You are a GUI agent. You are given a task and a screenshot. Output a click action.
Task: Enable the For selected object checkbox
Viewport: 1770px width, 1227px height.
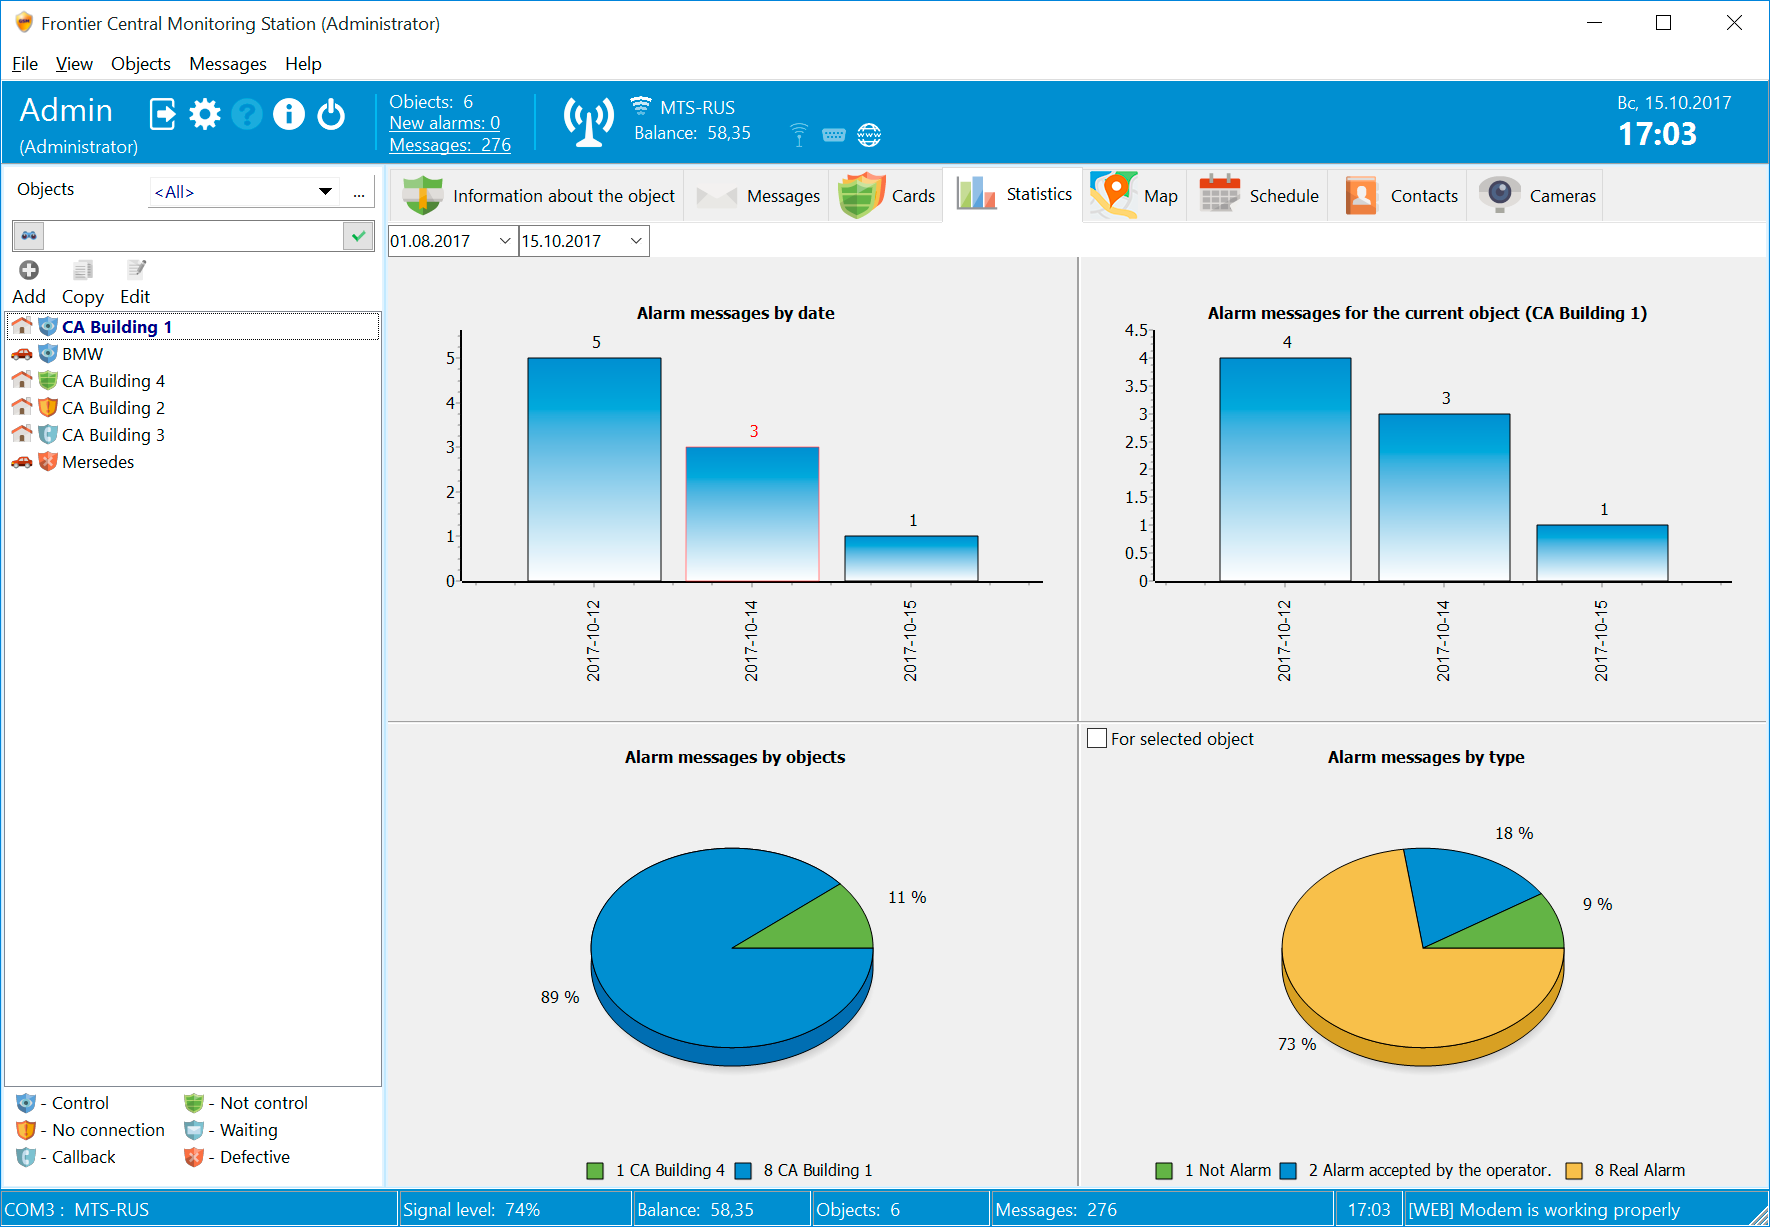pyautogui.click(x=1097, y=739)
